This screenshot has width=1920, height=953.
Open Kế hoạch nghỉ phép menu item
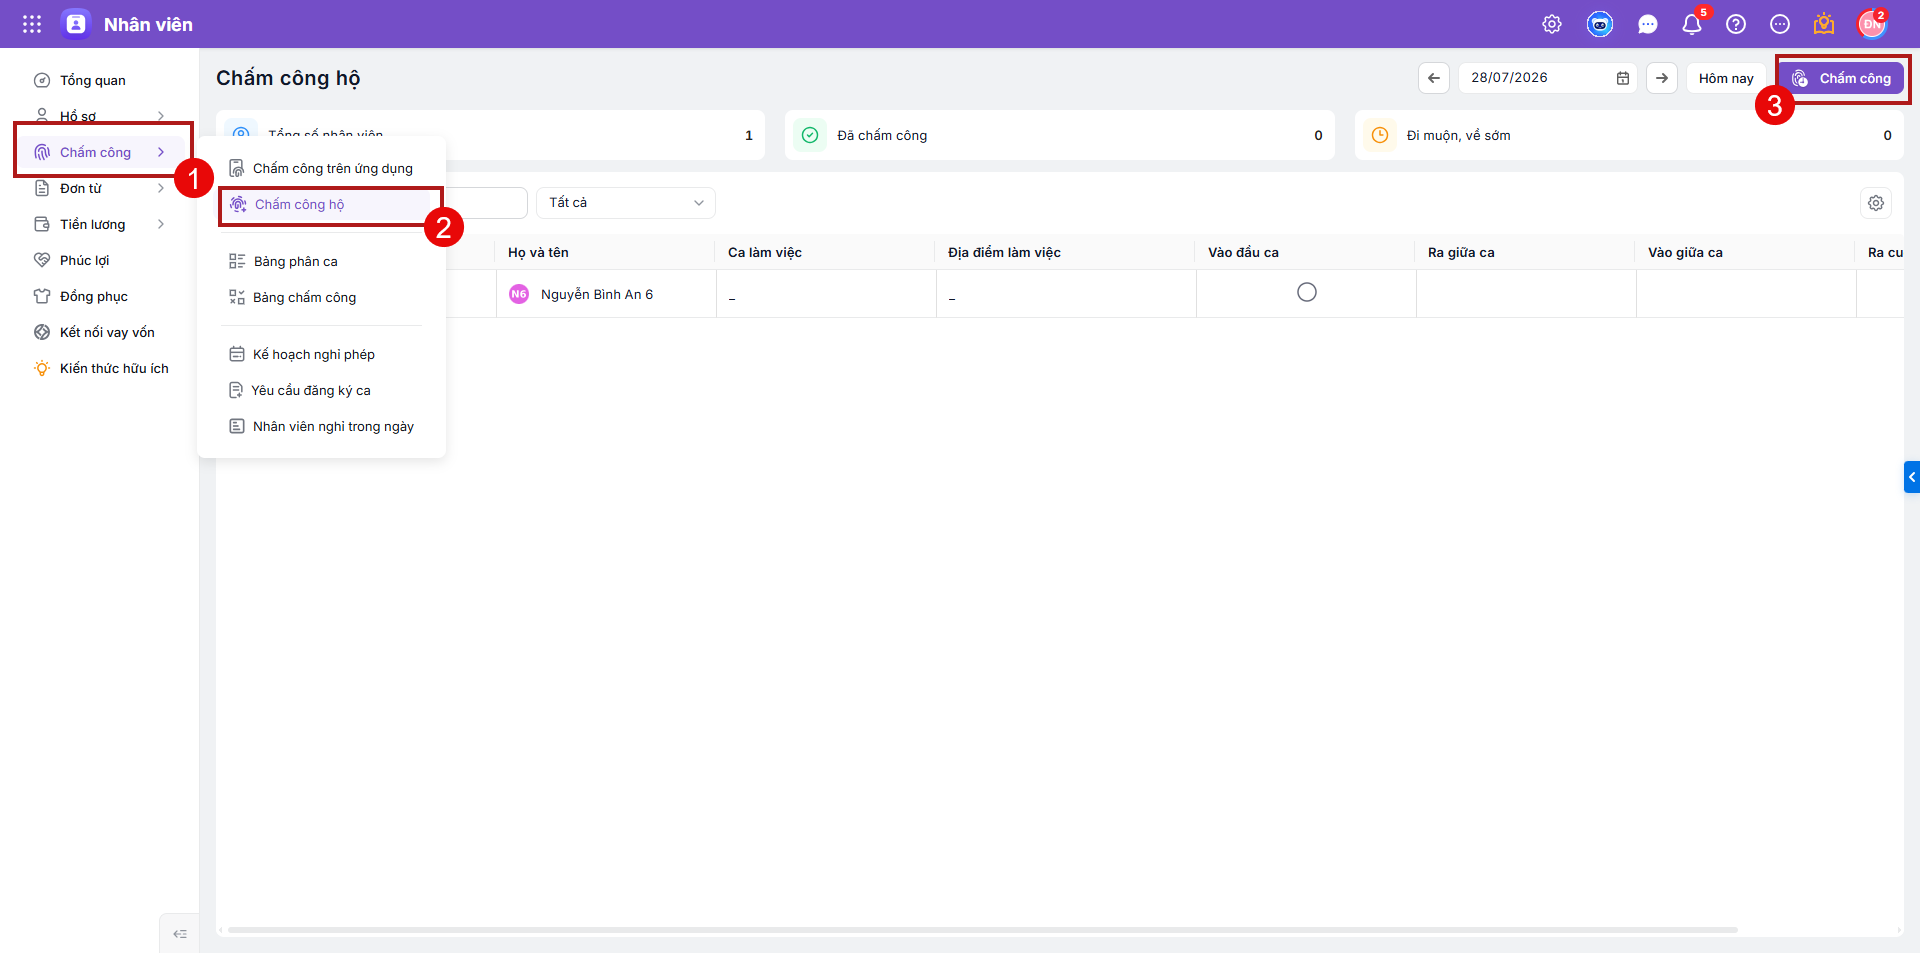tap(321, 354)
